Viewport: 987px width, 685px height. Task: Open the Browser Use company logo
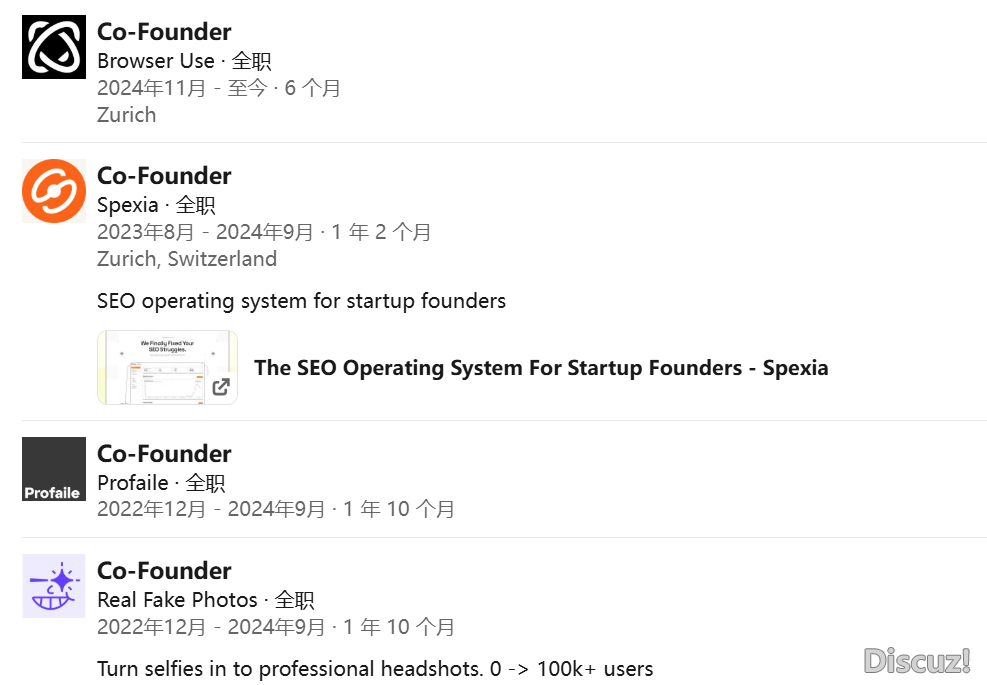pyautogui.click(x=54, y=47)
